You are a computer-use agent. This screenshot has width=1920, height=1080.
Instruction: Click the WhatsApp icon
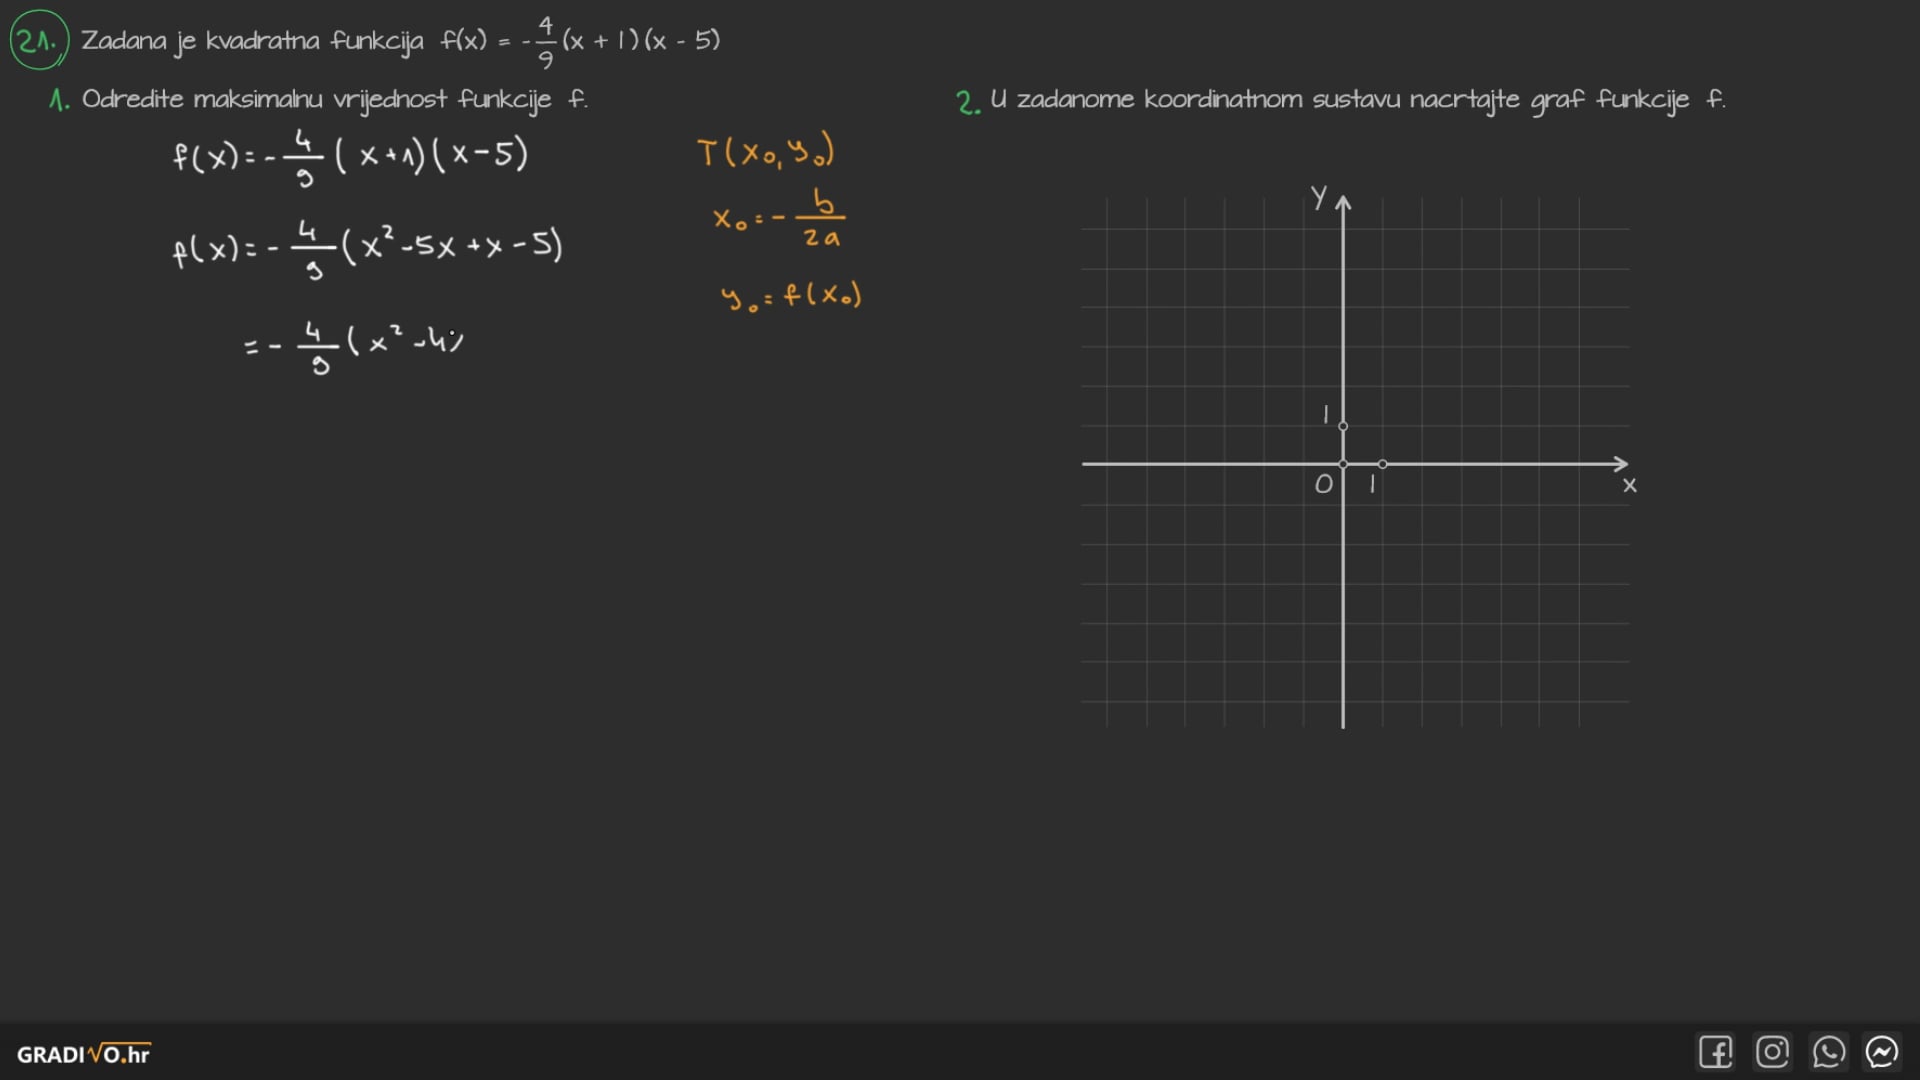(x=1828, y=1052)
